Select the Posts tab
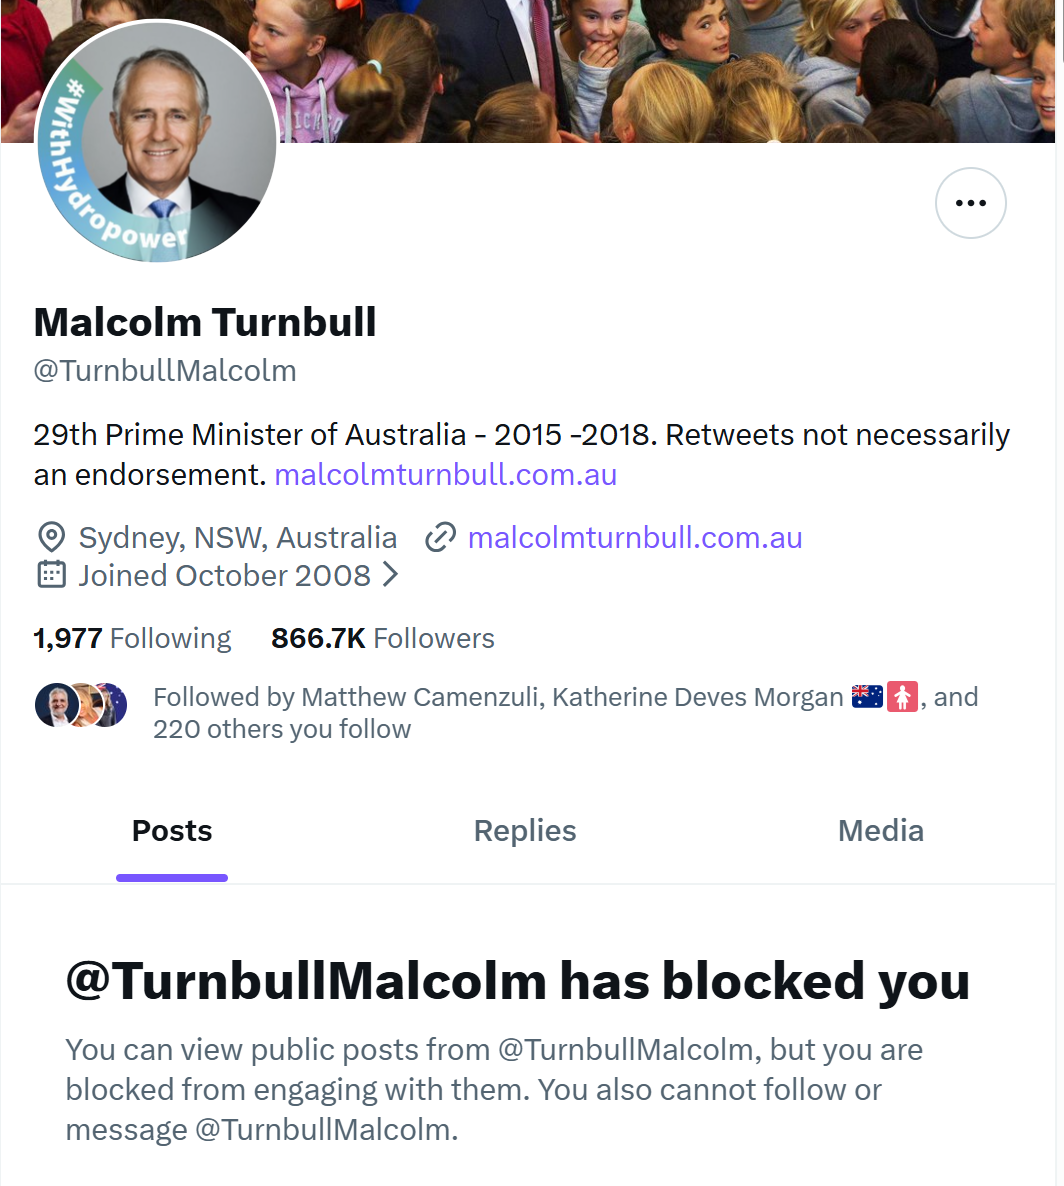Image resolution: width=1064 pixels, height=1186 pixels. (172, 831)
